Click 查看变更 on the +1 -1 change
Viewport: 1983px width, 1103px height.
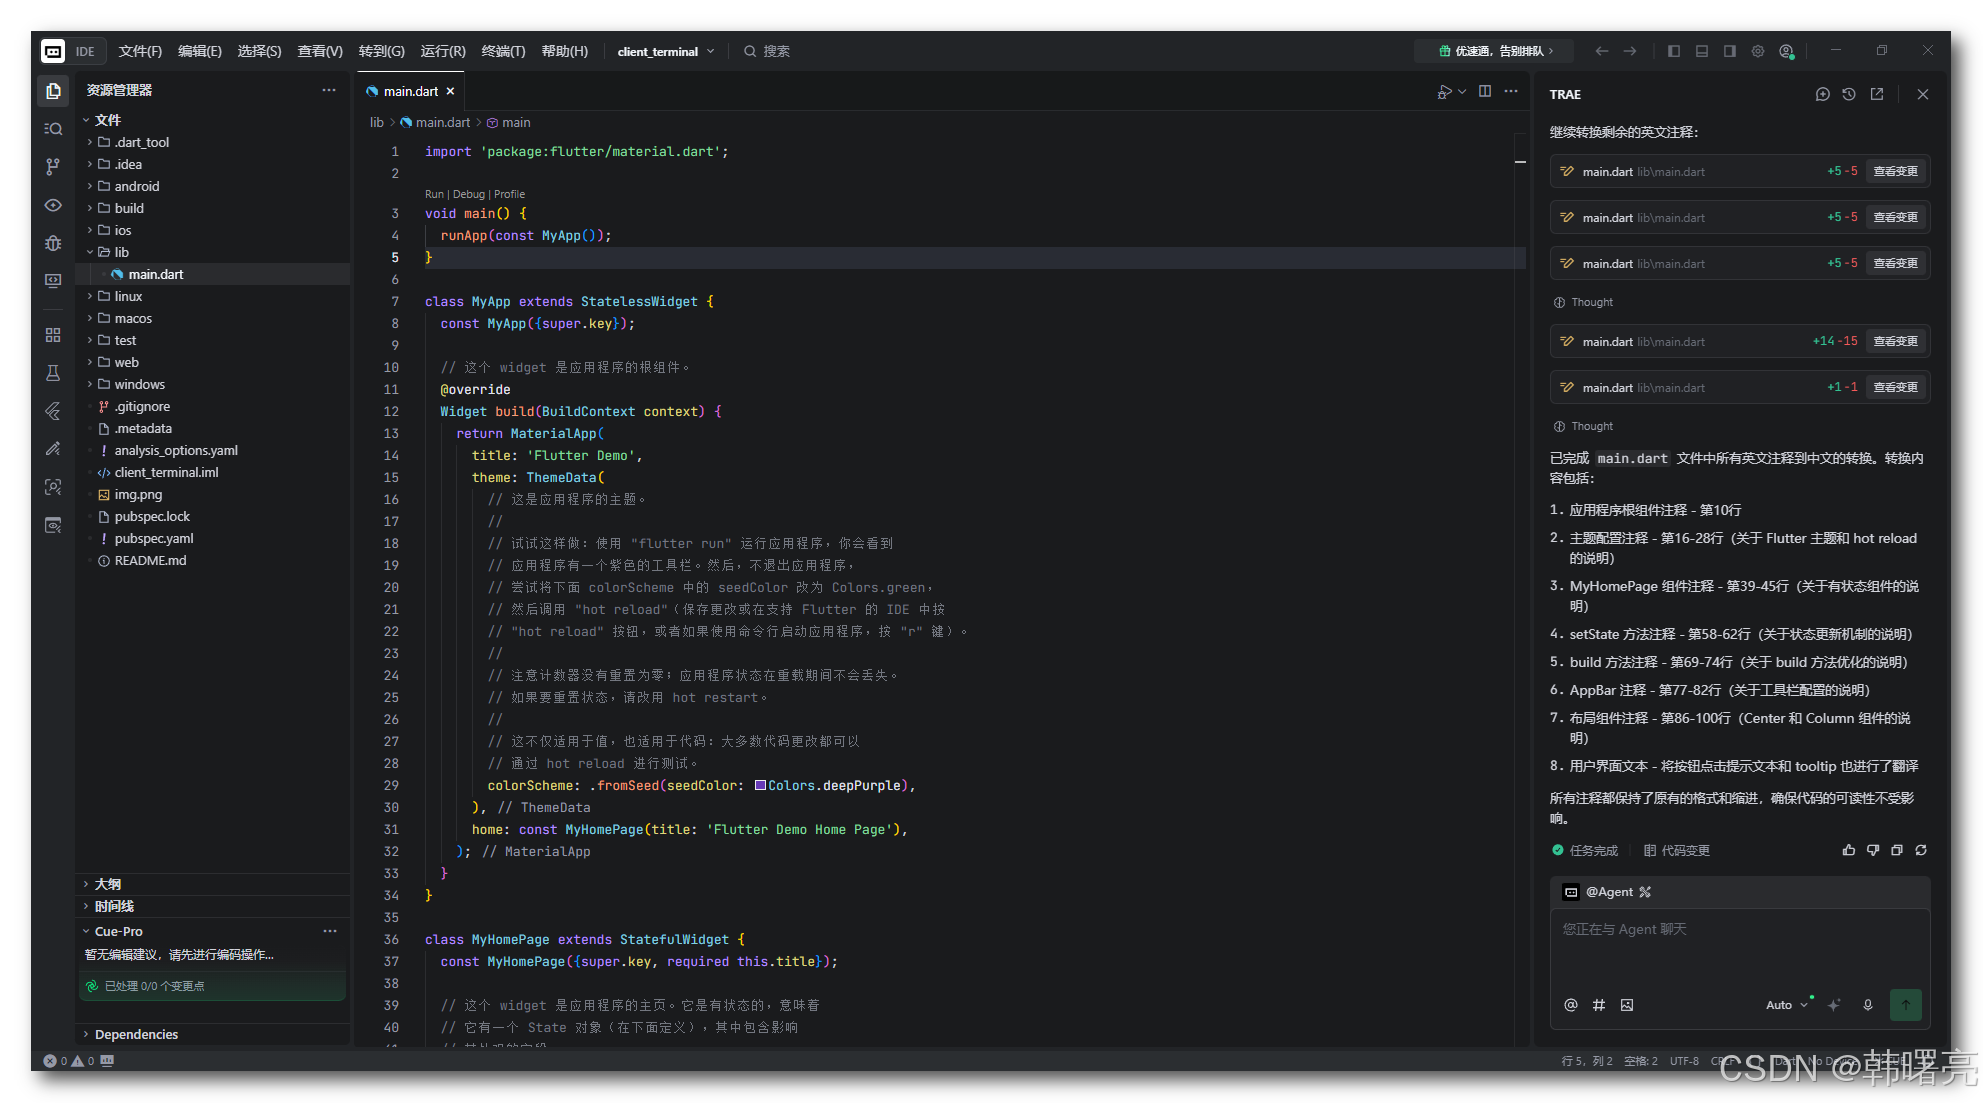click(x=1895, y=387)
